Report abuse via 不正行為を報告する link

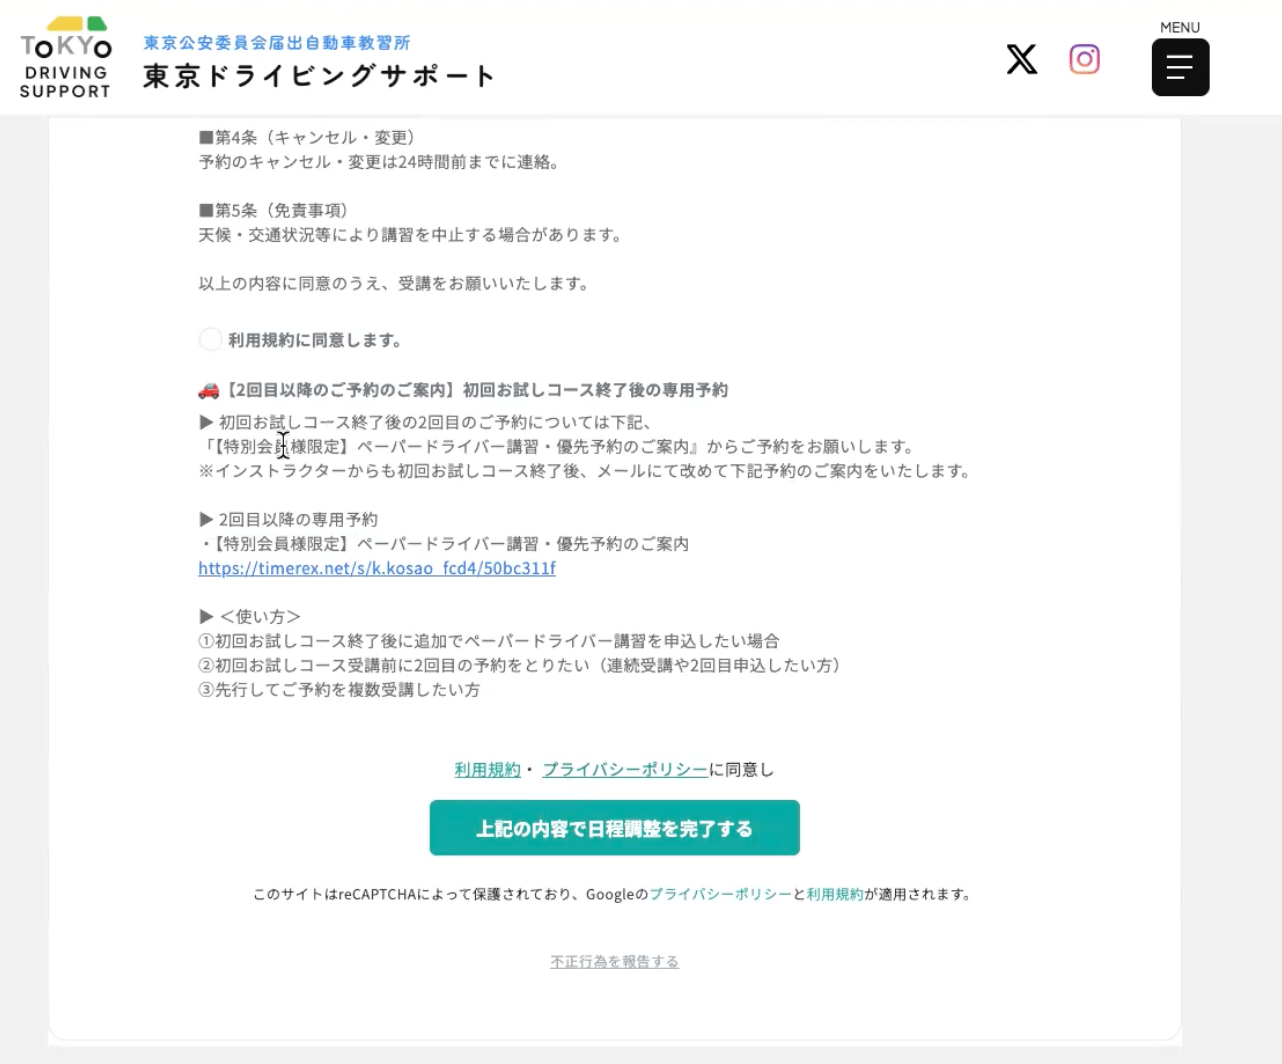click(x=614, y=961)
